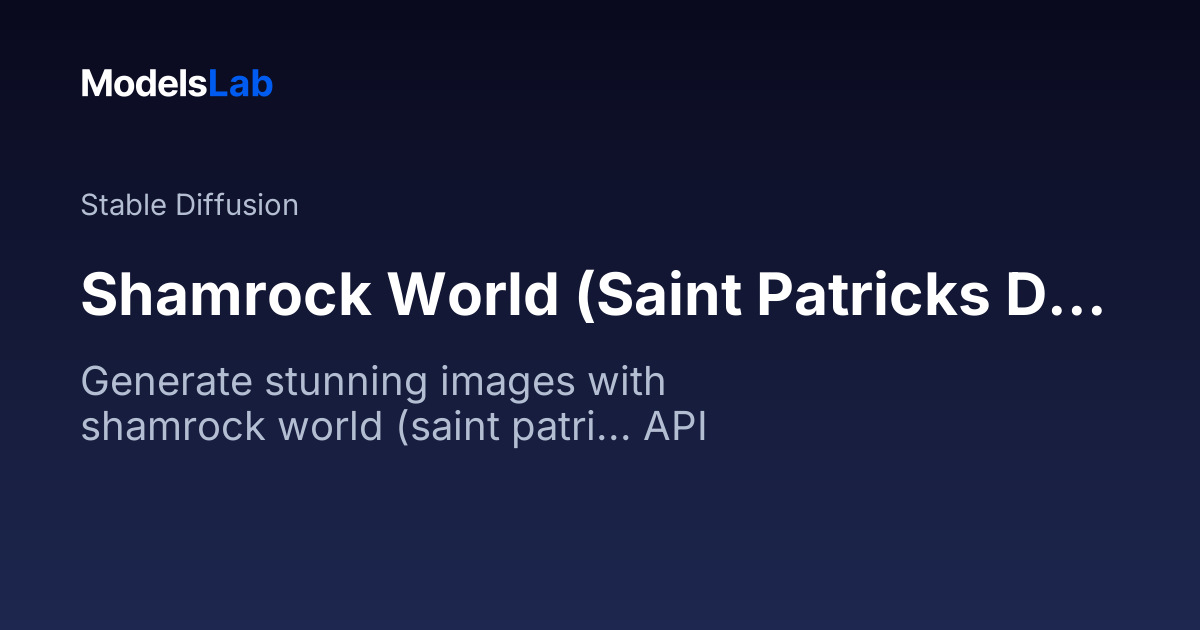The height and width of the screenshot is (630, 1200).
Task: Open the Shamrock World title heading
Action: coord(592,293)
